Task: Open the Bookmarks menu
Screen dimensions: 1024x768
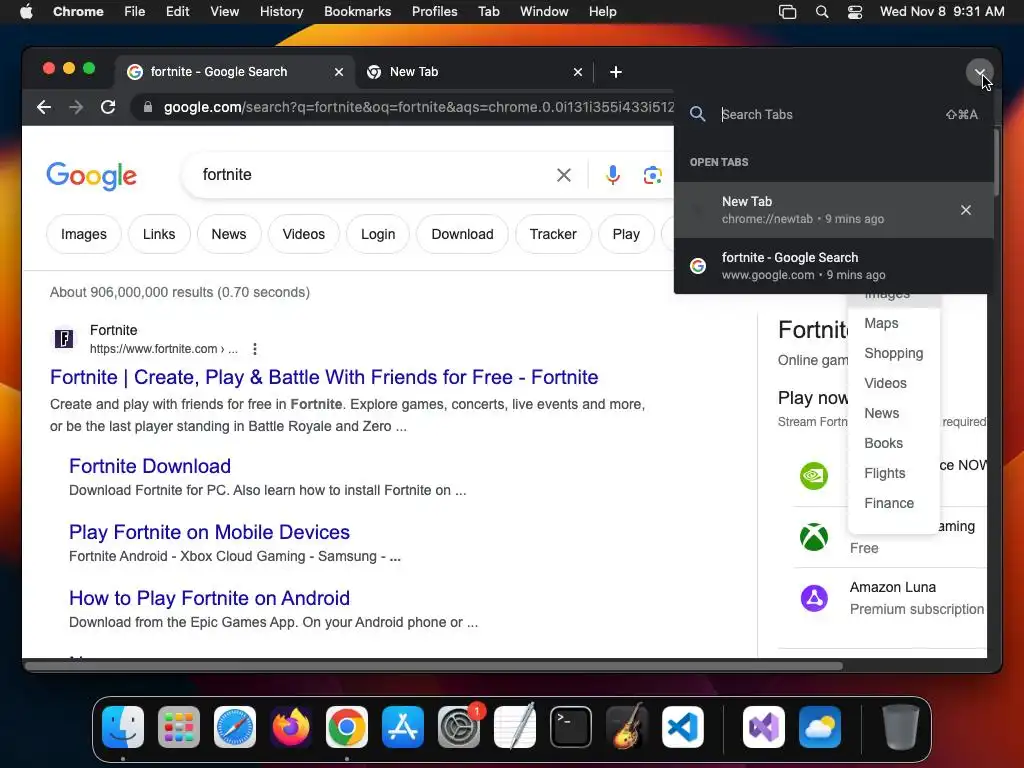Action: 357,12
